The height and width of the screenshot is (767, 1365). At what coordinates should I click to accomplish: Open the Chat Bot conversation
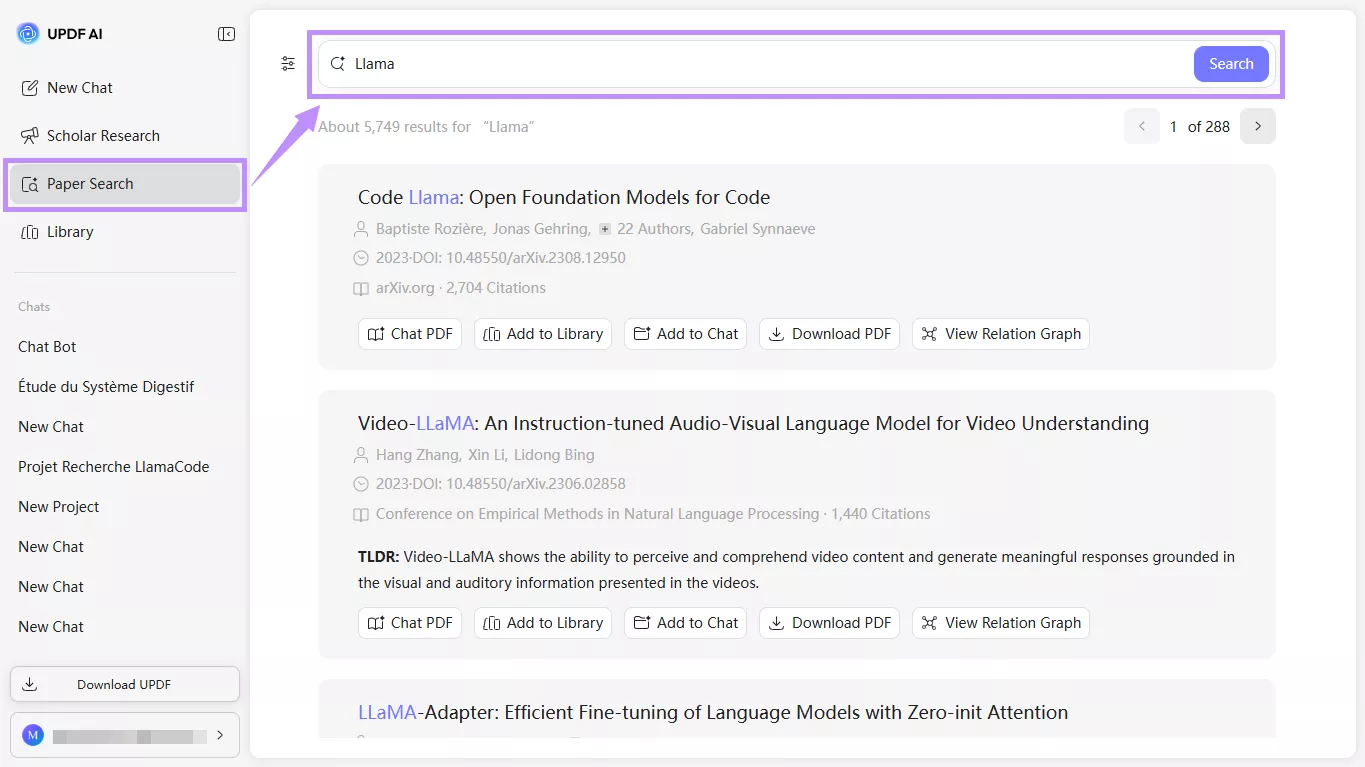coord(46,346)
